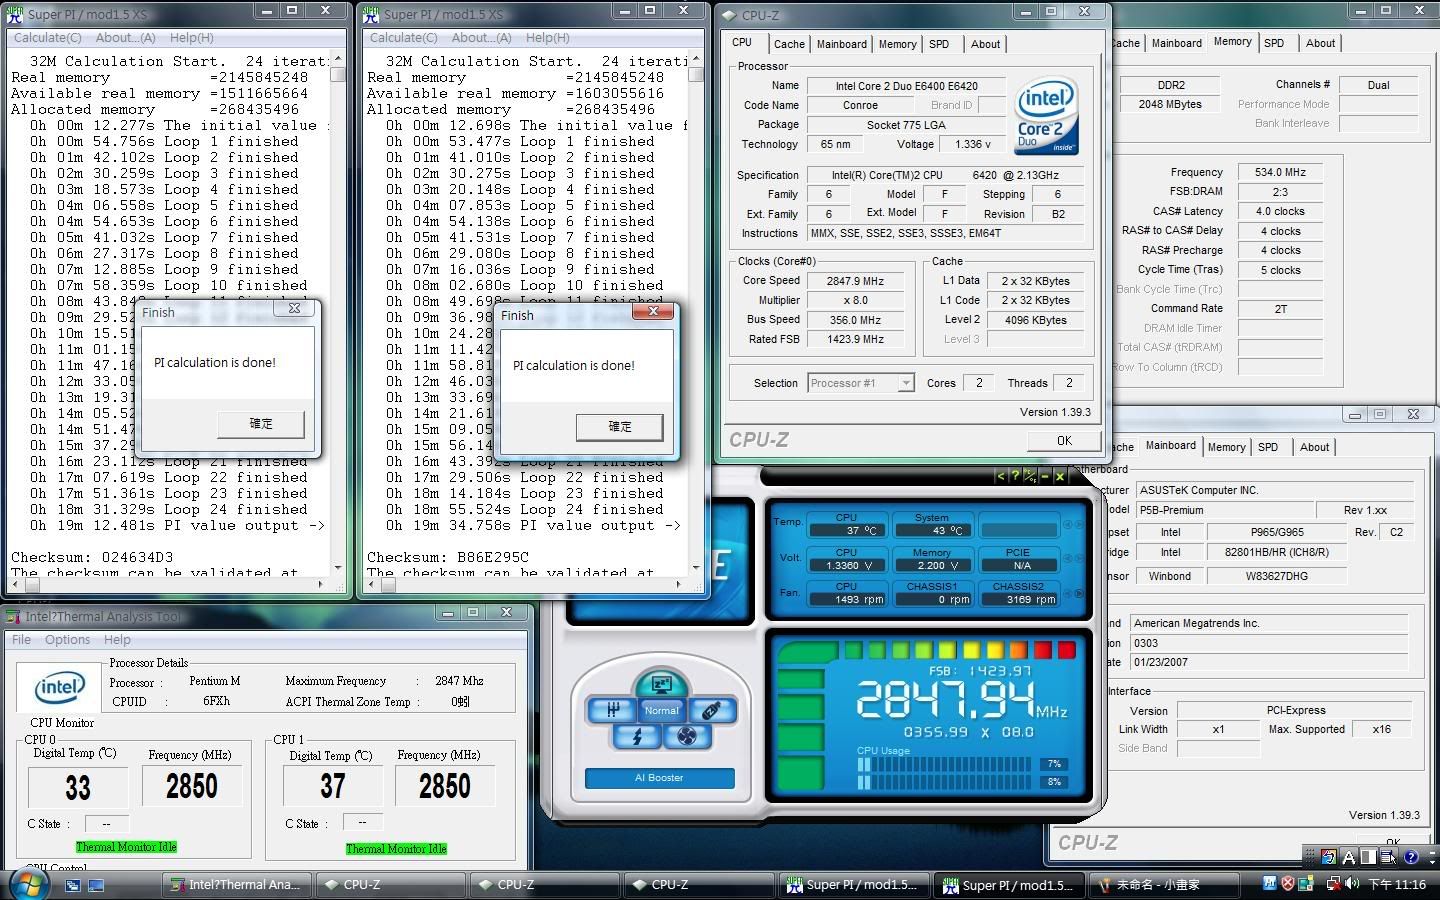The image size is (1440, 900).
Task: Open Calculate(C) menu in left Super PI window
Action: (47, 37)
